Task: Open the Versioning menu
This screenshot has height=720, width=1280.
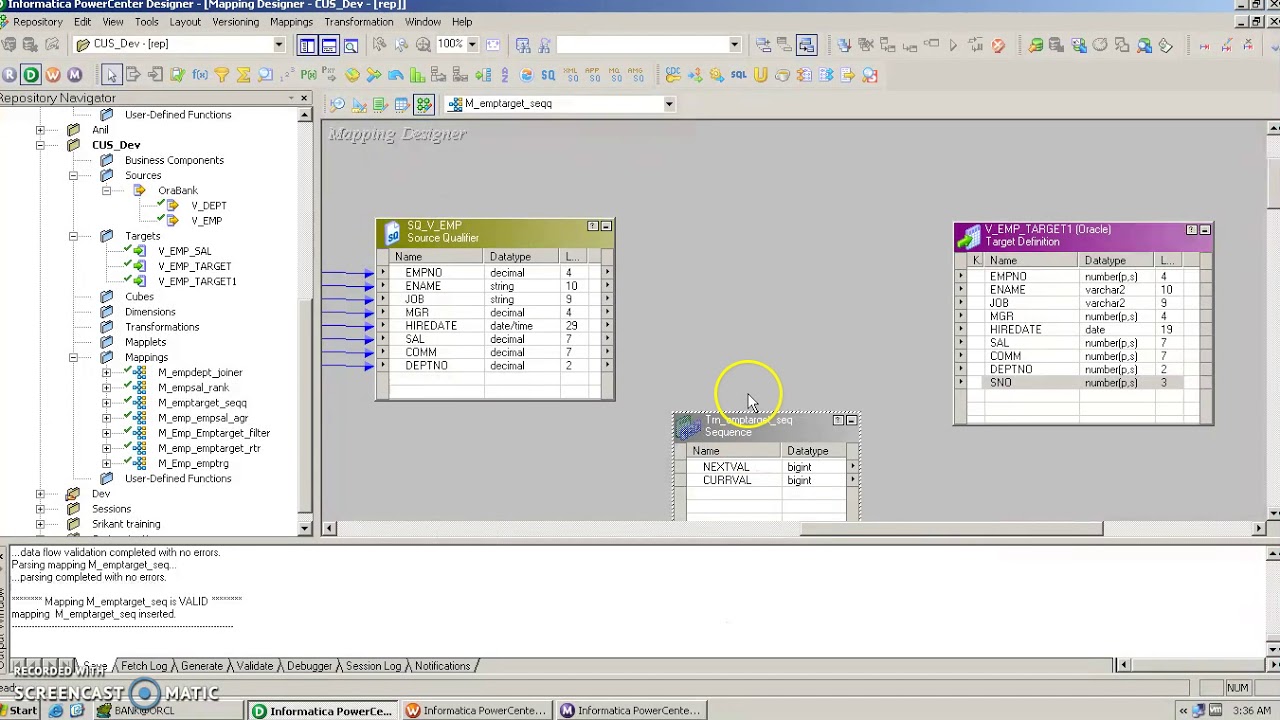Action: point(235,22)
